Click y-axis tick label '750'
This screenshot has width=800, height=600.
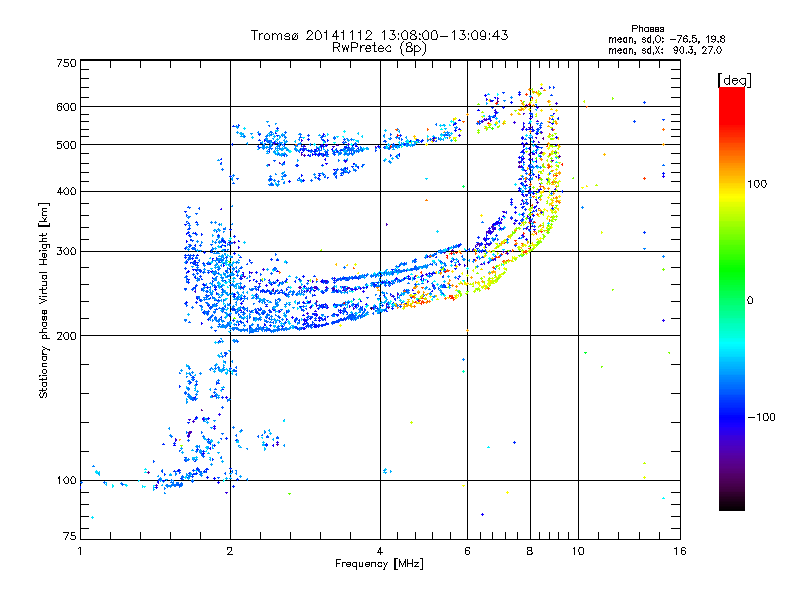point(66,63)
